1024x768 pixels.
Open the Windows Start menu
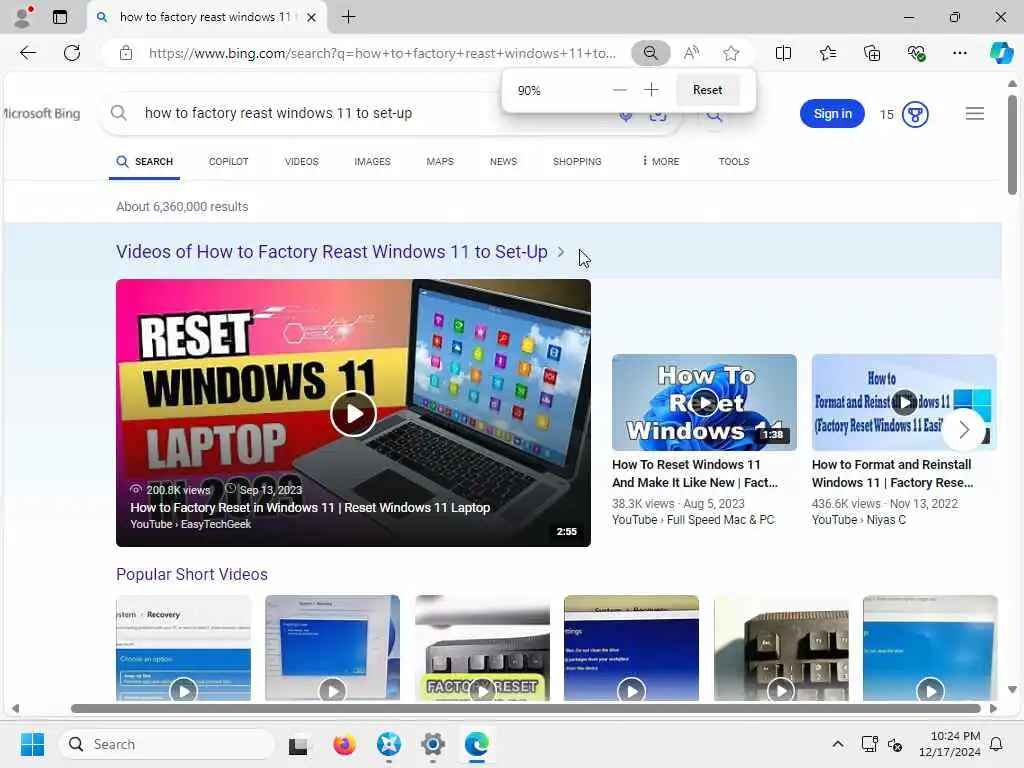pyautogui.click(x=32, y=744)
